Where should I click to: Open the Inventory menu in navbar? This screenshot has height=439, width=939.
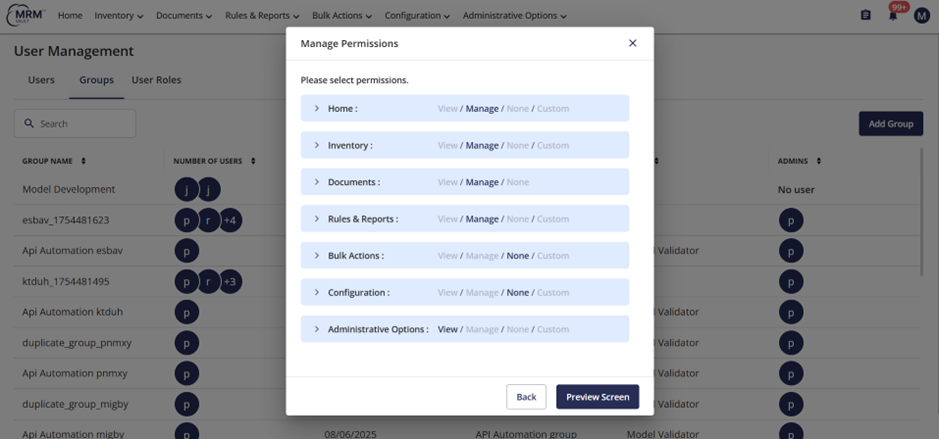(119, 16)
